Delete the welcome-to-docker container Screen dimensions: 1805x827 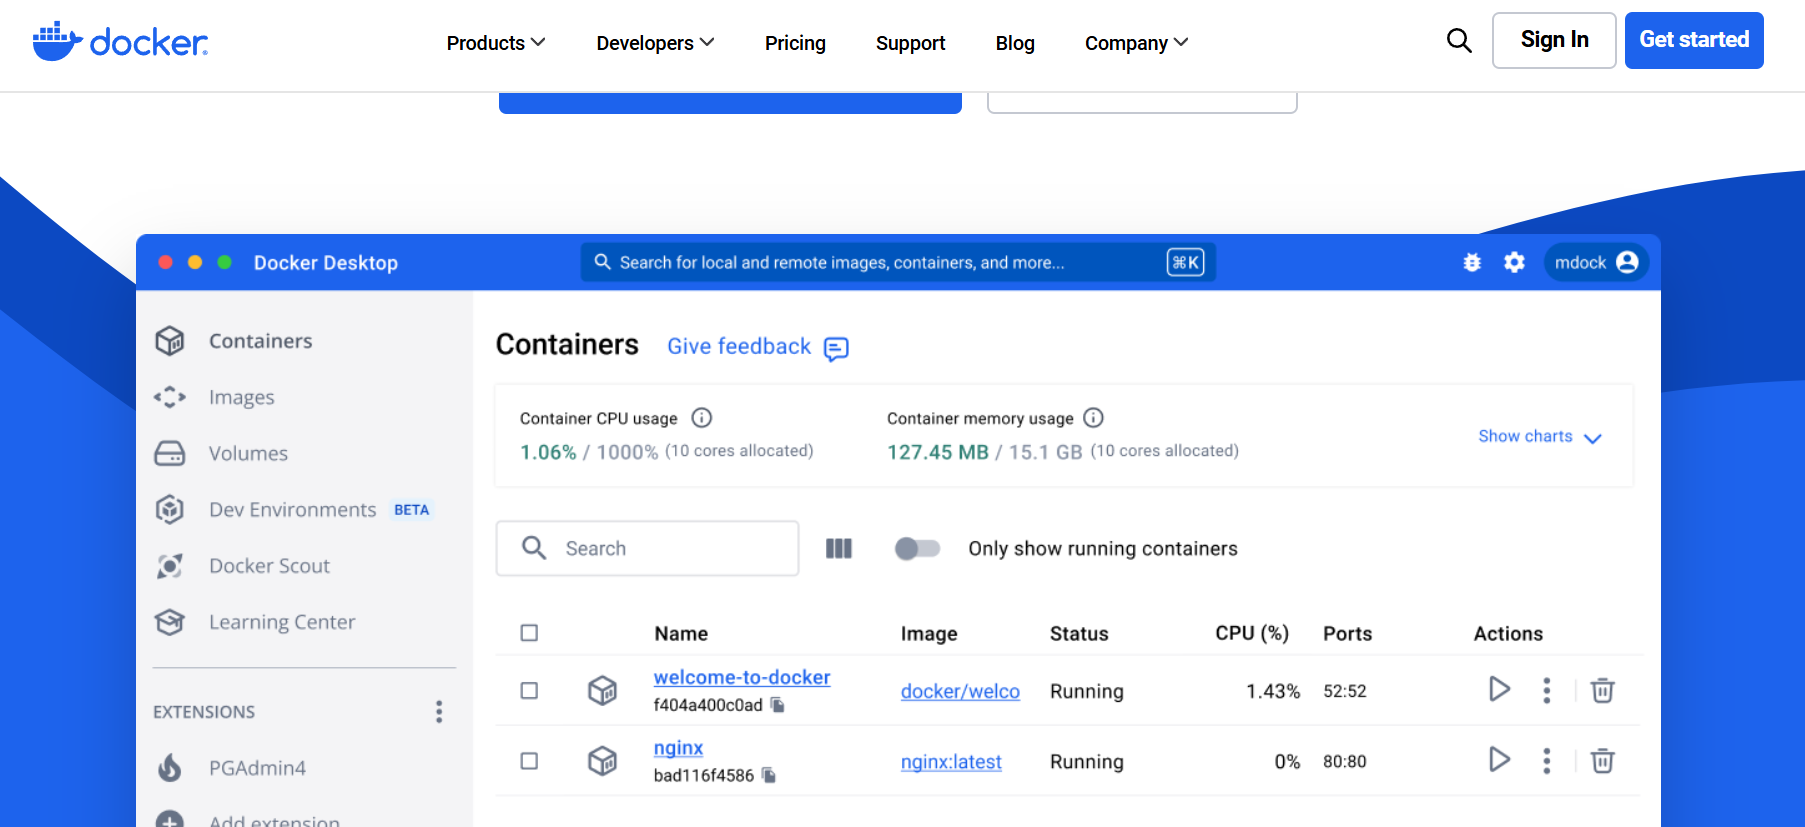1602,690
